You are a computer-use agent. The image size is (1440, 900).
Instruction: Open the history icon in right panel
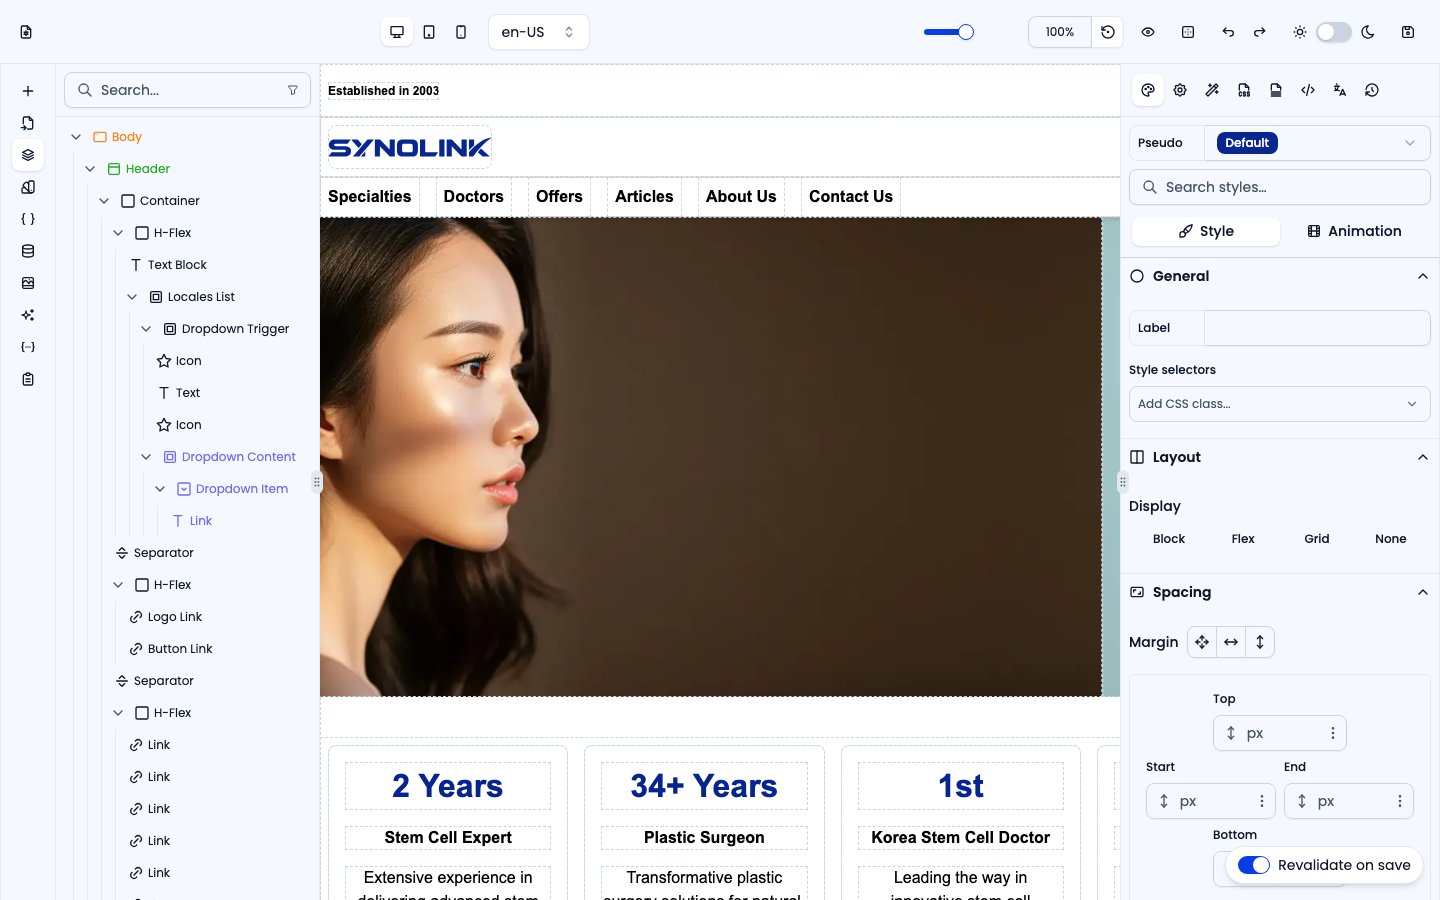1372,90
